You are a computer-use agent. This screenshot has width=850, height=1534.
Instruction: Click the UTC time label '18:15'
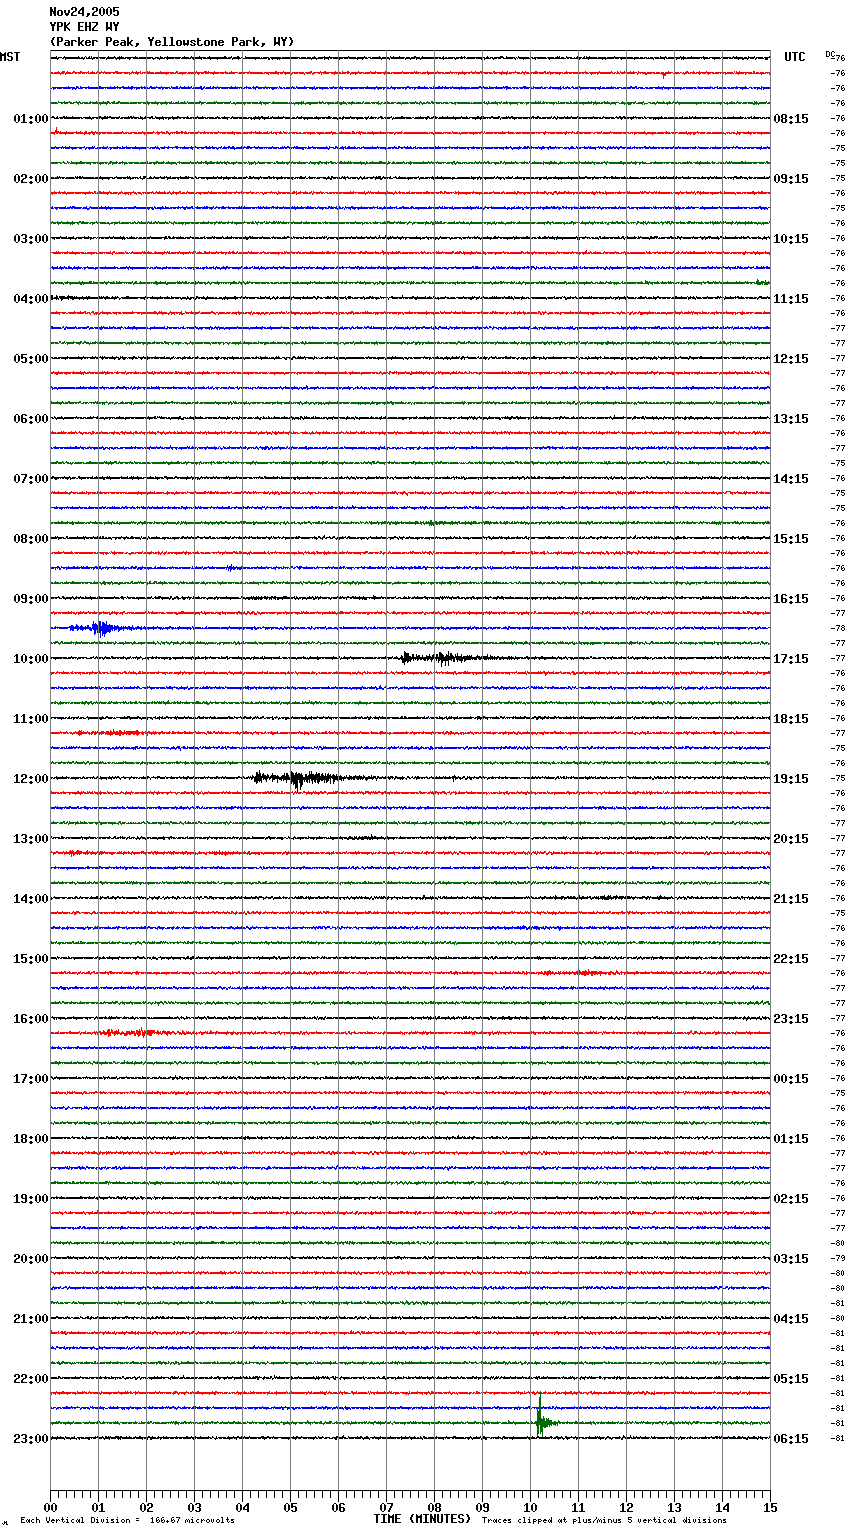[791, 719]
